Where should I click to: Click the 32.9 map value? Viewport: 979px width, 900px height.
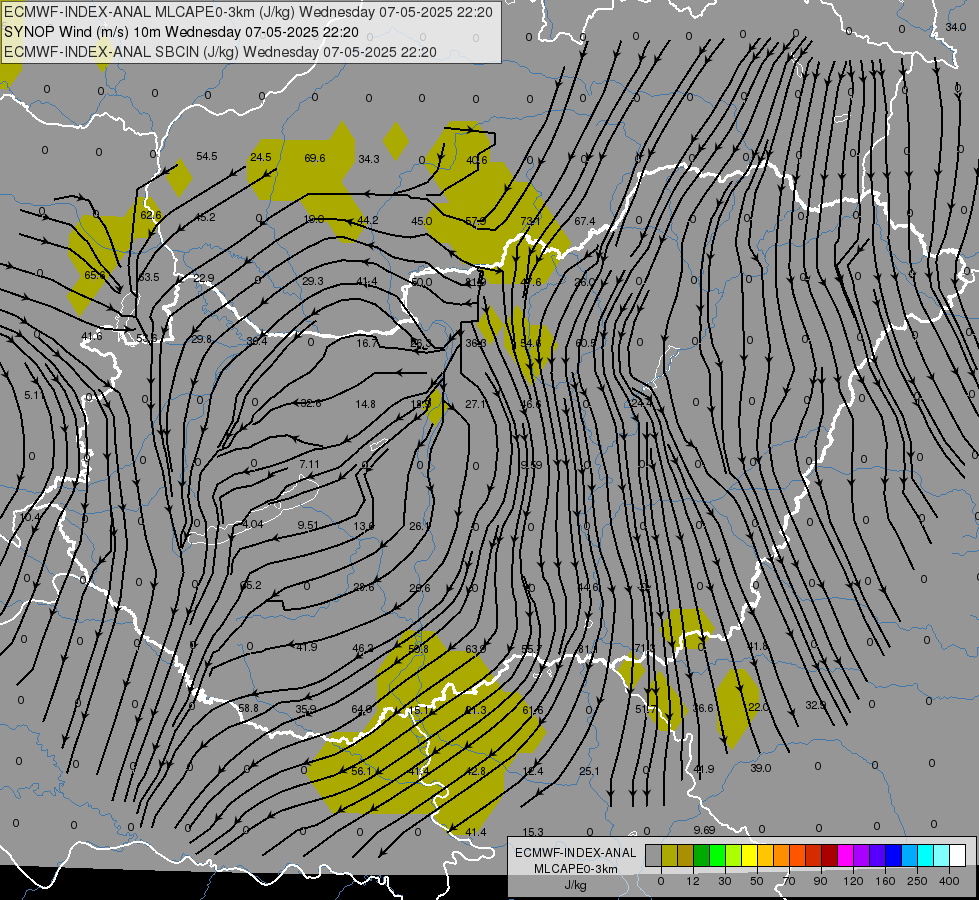pyautogui.click(x=815, y=705)
